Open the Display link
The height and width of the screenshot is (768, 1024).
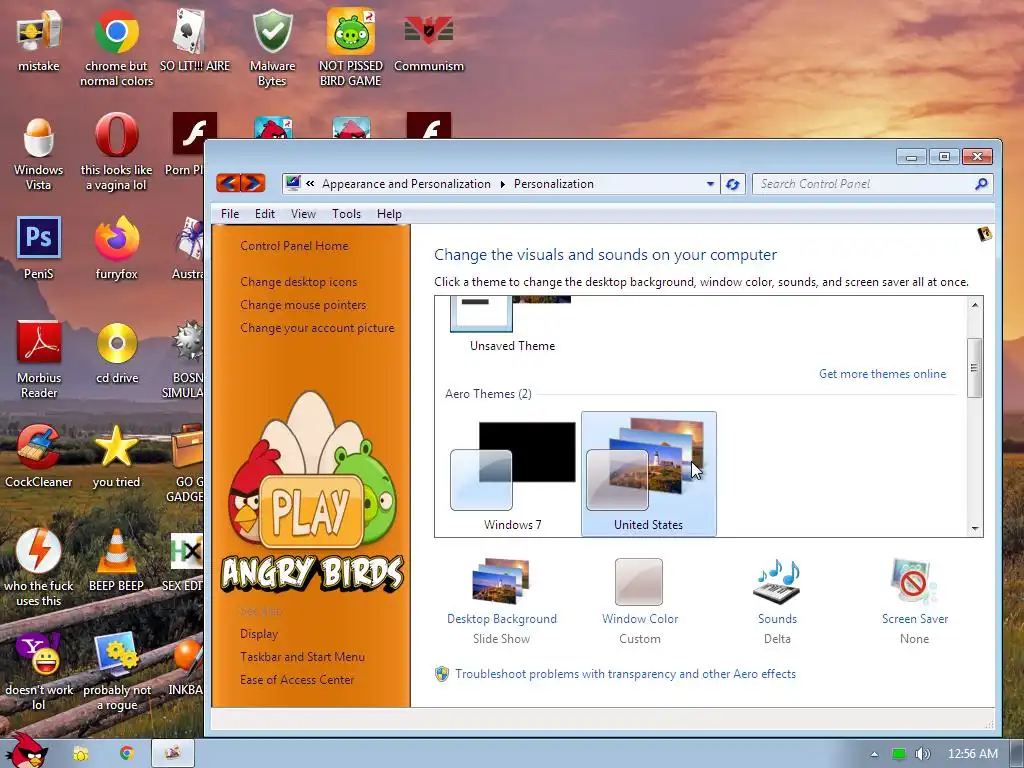click(259, 634)
